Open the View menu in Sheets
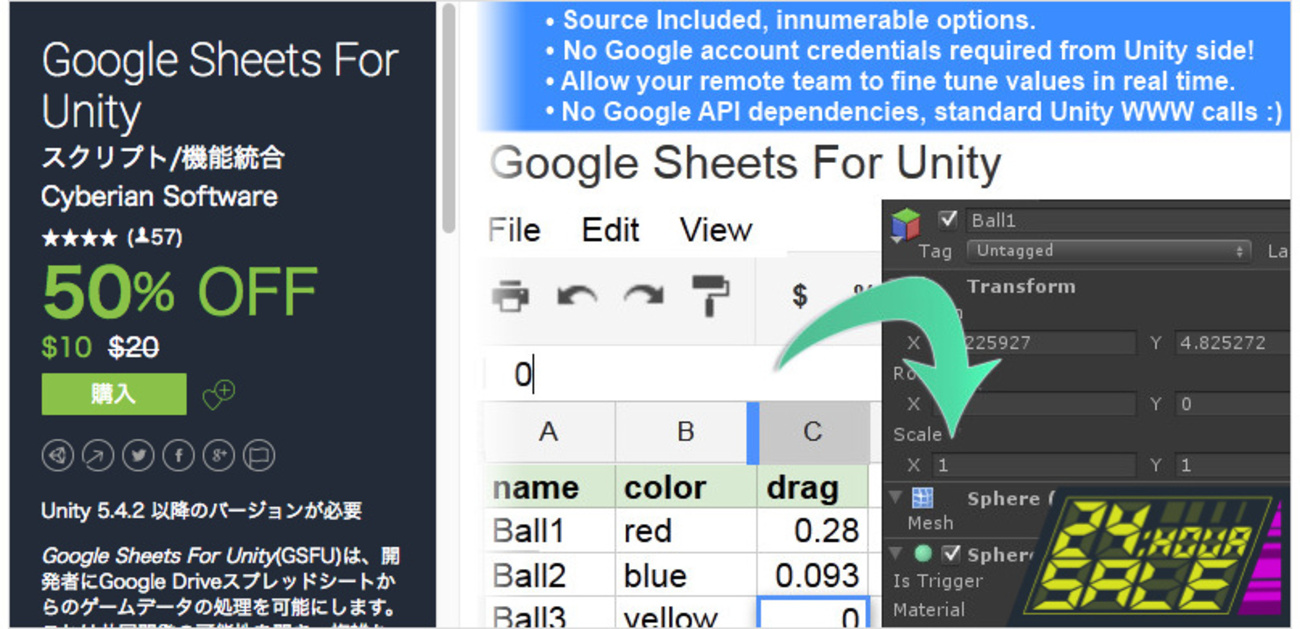Screen dimensions: 1300x629 tap(716, 230)
